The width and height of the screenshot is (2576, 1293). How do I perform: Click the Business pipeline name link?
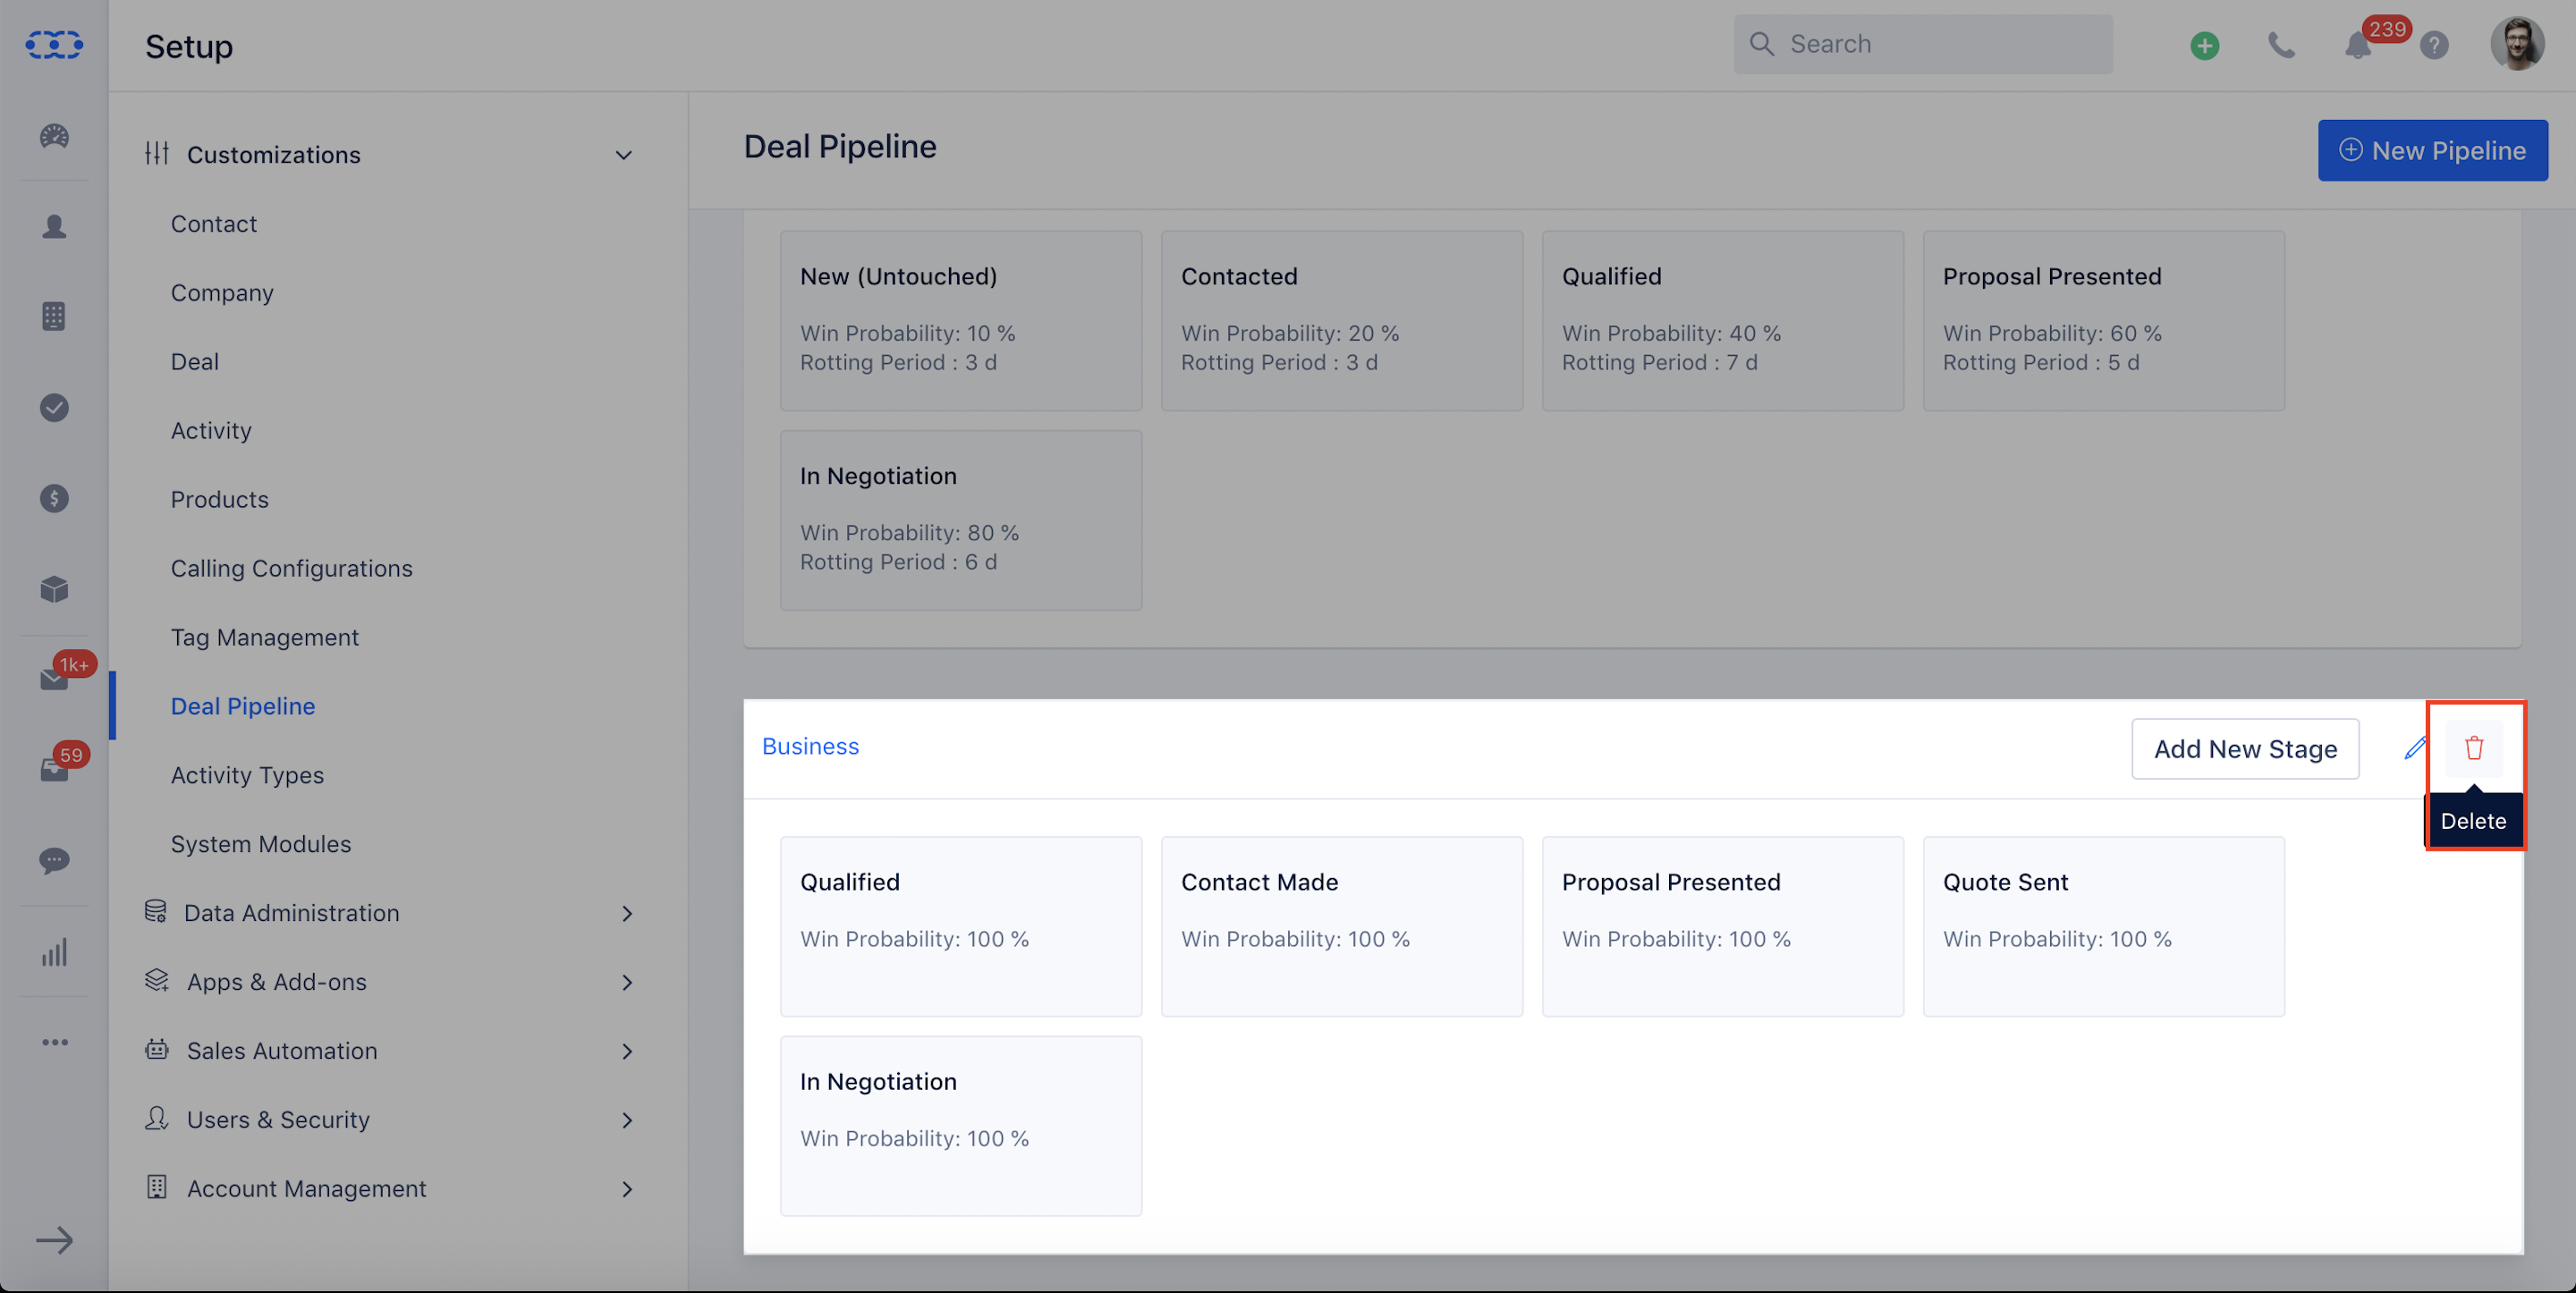(810, 746)
